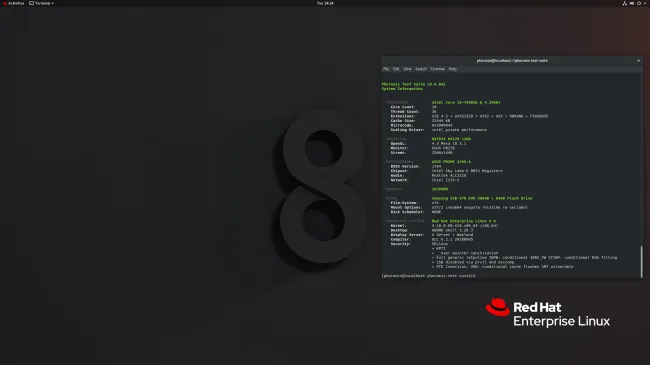Open the Search menu in Terminal
Image resolution: width=650 pixels, height=365 pixels.
point(421,69)
